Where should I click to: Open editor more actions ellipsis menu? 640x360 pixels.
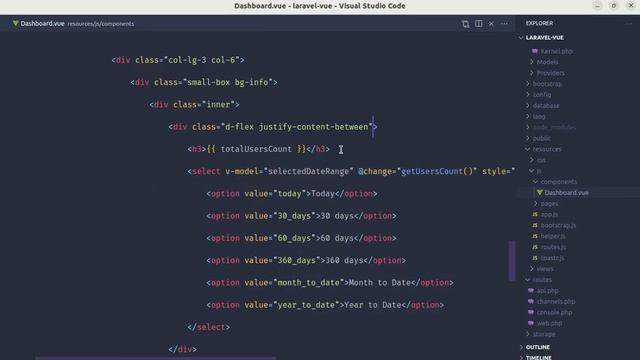(x=504, y=24)
